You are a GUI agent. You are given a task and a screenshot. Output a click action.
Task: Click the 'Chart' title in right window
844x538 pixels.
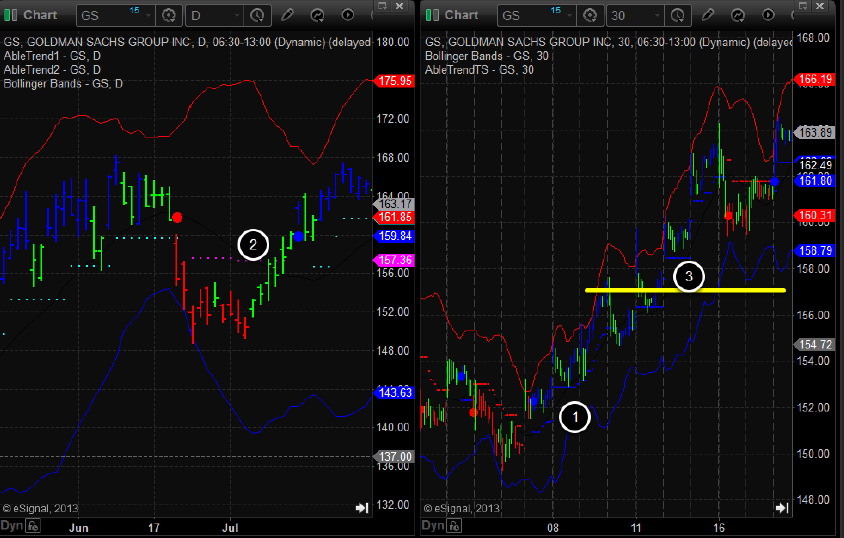tap(461, 15)
